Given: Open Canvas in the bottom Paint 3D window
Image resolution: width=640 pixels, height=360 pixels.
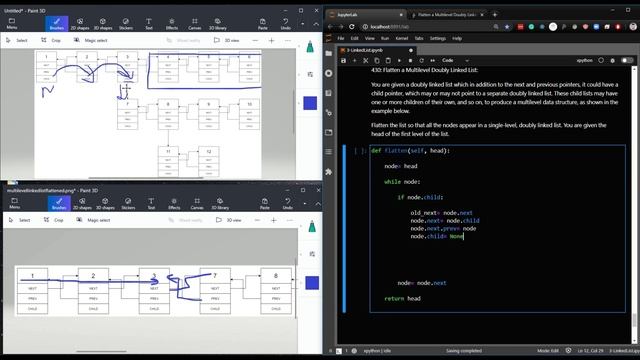Looking at the screenshot, I should [197, 203].
